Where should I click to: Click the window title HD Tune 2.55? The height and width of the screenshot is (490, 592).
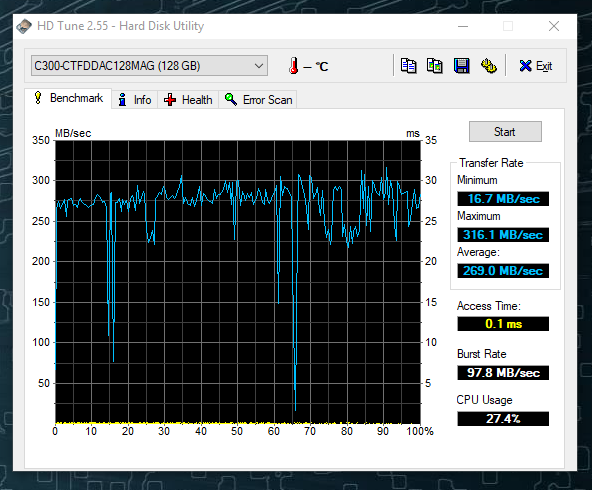[x=120, y=26]
